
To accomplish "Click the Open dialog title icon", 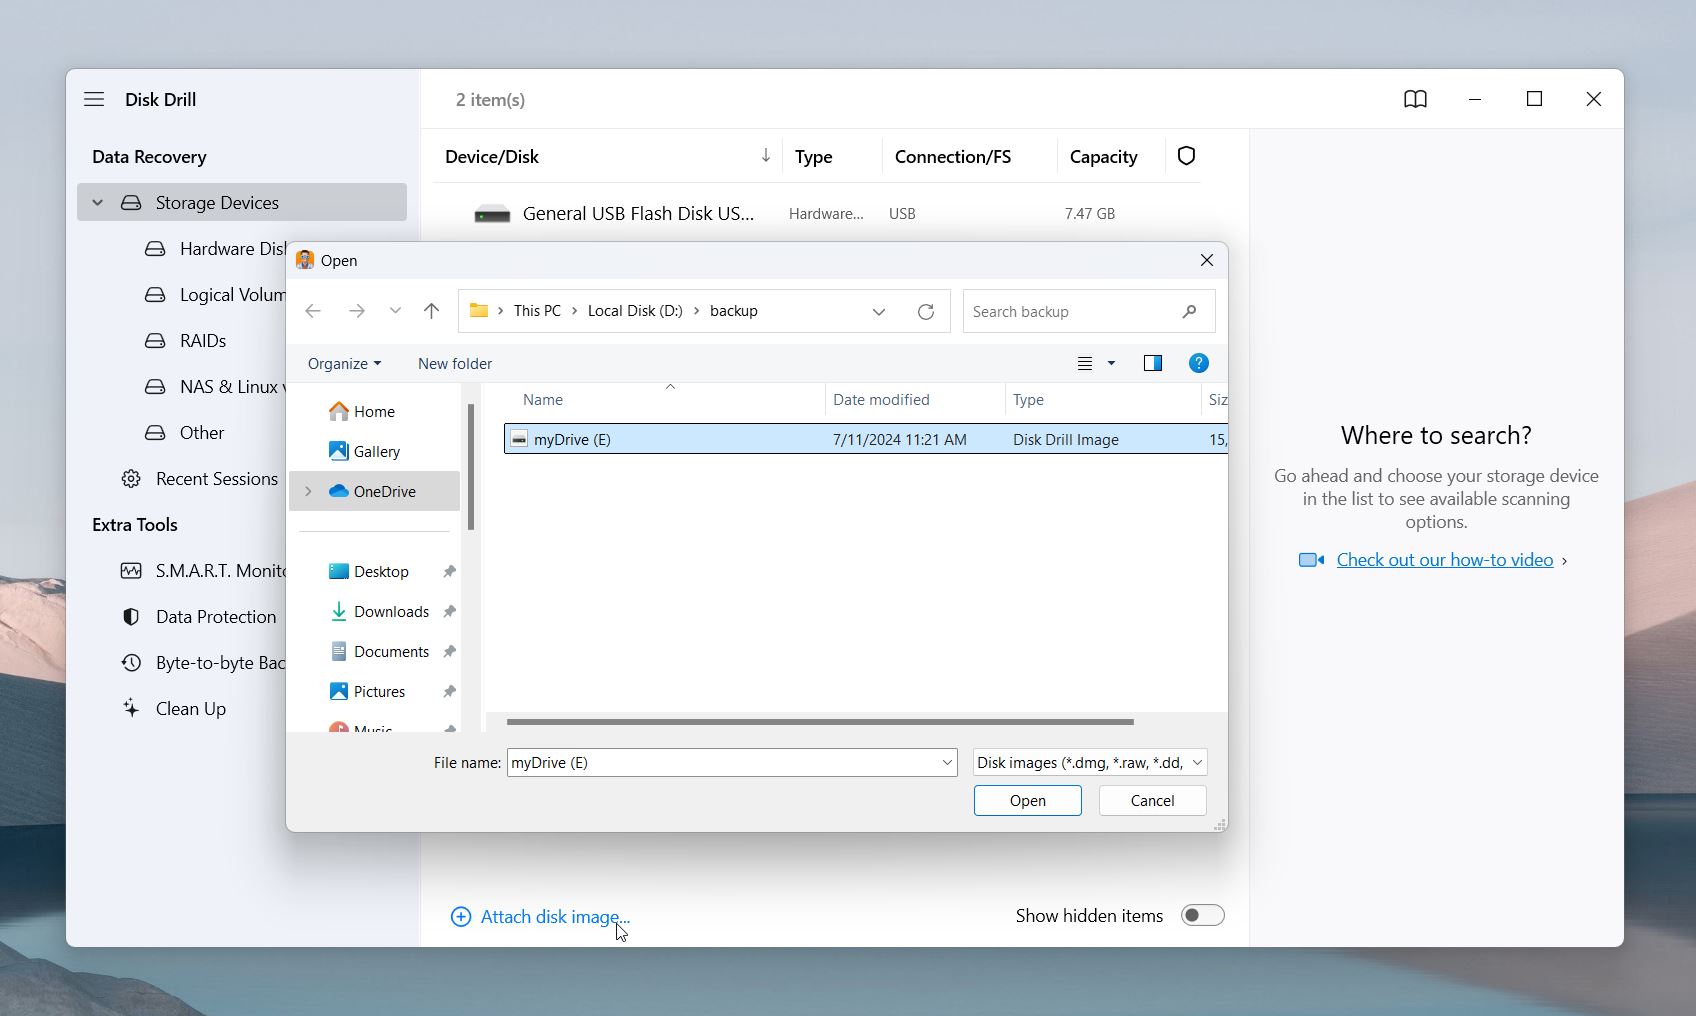I will point(305,260).
